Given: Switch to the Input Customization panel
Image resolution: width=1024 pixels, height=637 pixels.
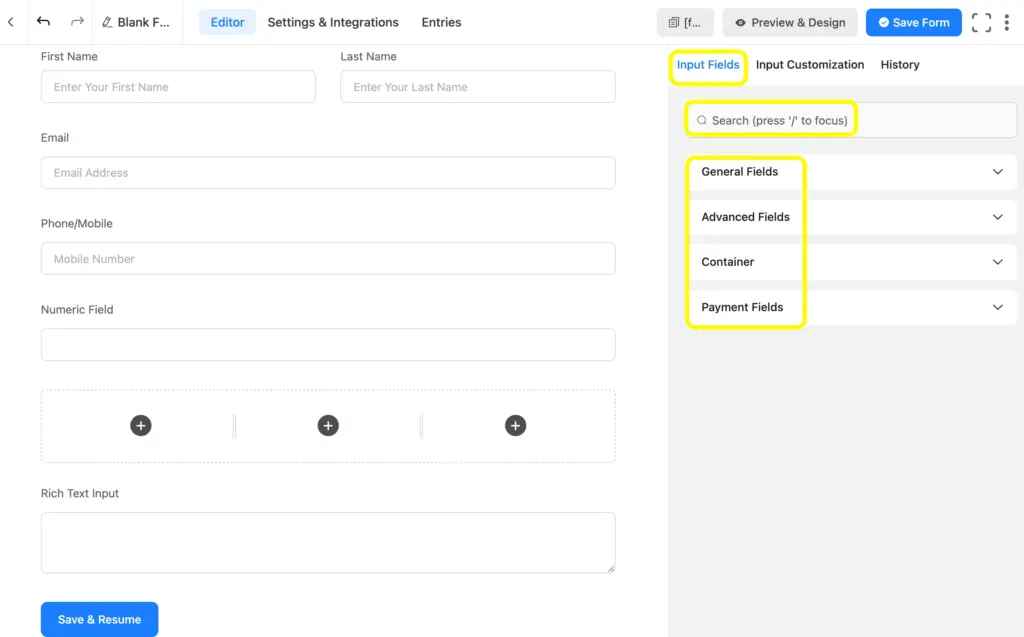Looking at the screenshot, I should click(x=810, y=64).
